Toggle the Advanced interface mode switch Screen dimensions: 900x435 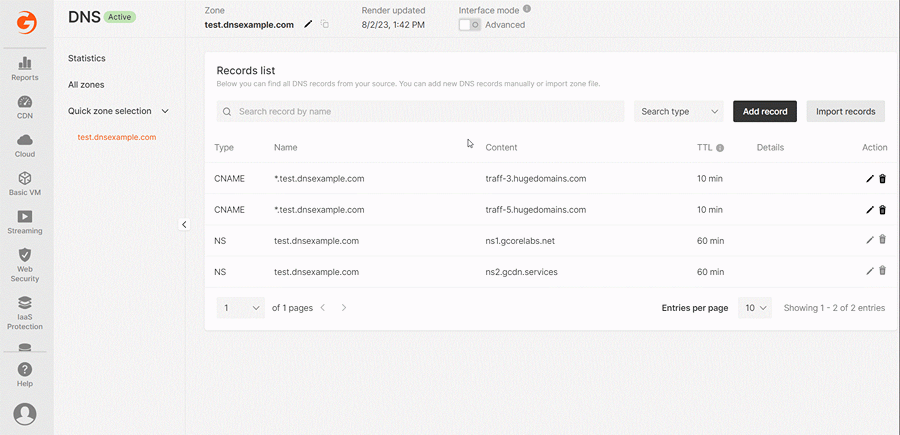pyautogui.click(x=470, y=25)
